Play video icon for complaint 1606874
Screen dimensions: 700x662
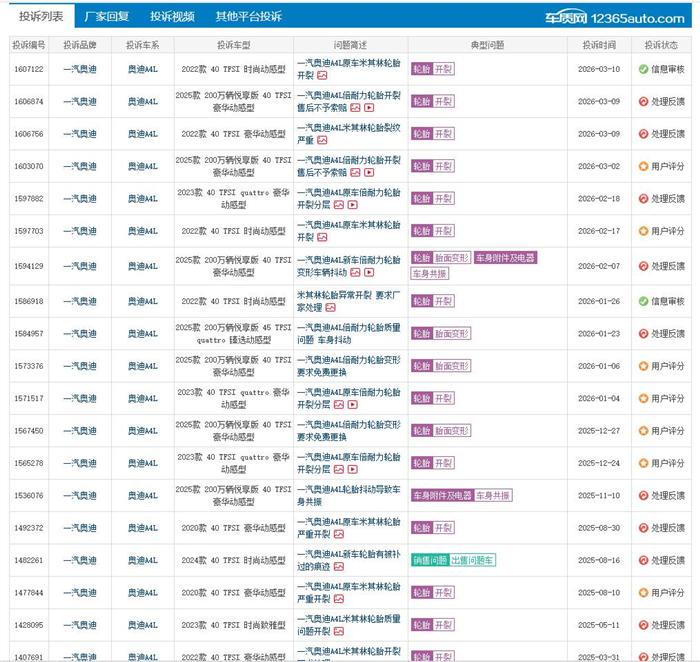pos(369,107)
